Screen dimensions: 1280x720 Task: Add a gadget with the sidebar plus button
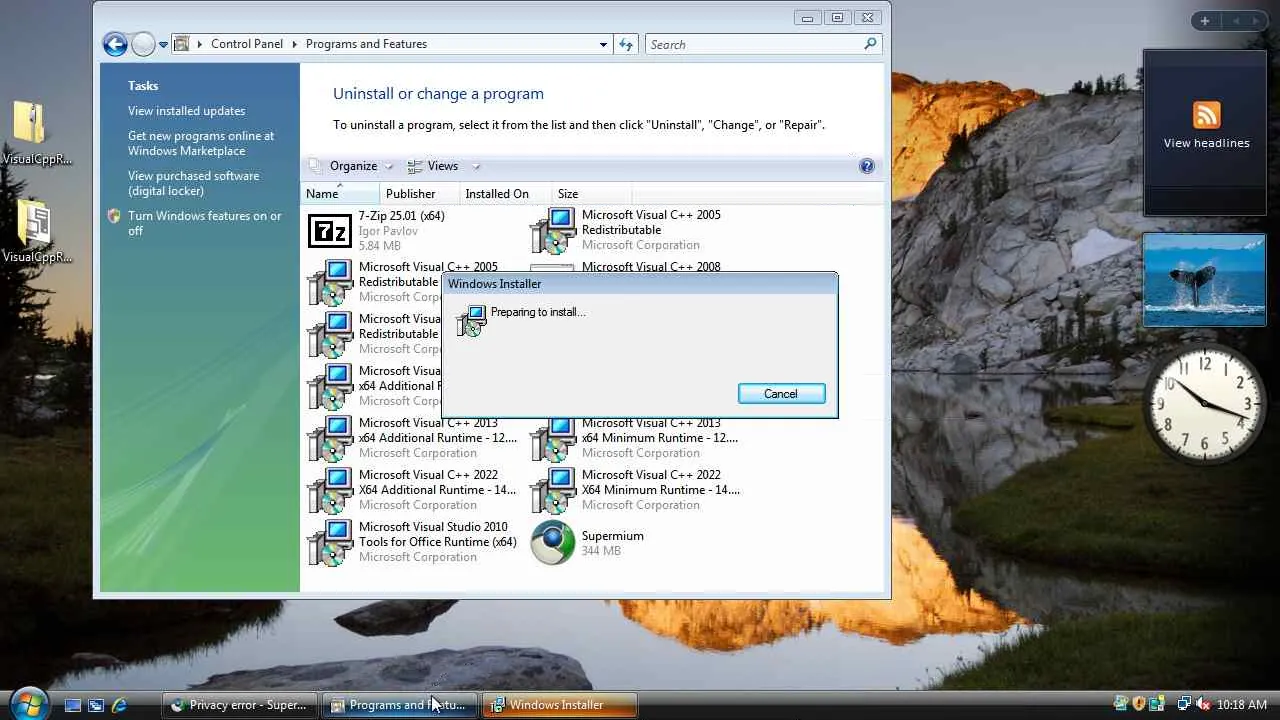tap(1205, 21)
